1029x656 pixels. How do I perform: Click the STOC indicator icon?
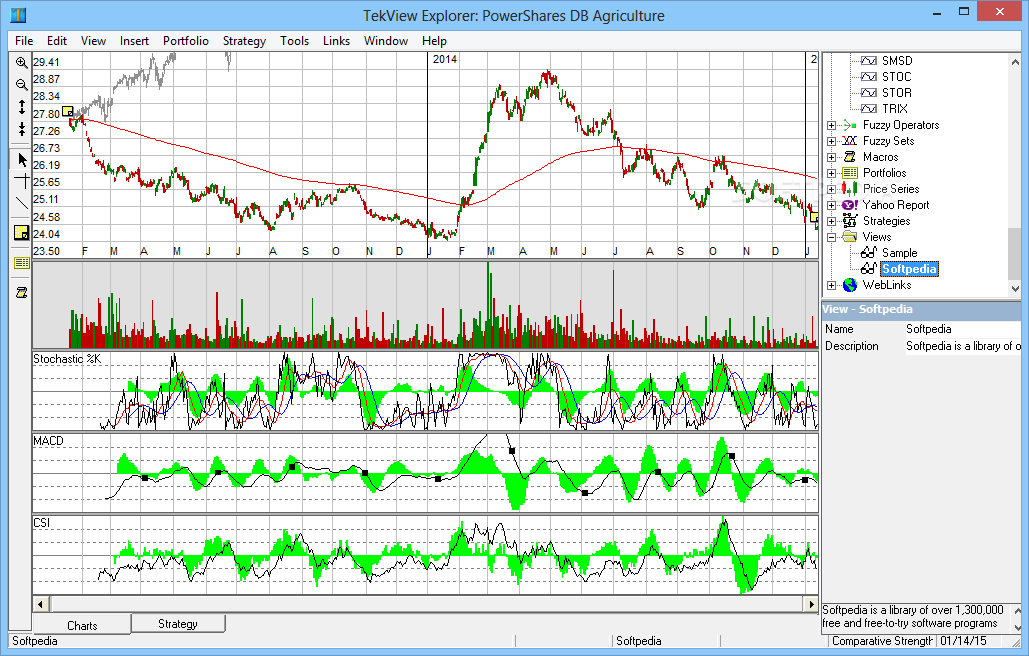coord(869,77)
